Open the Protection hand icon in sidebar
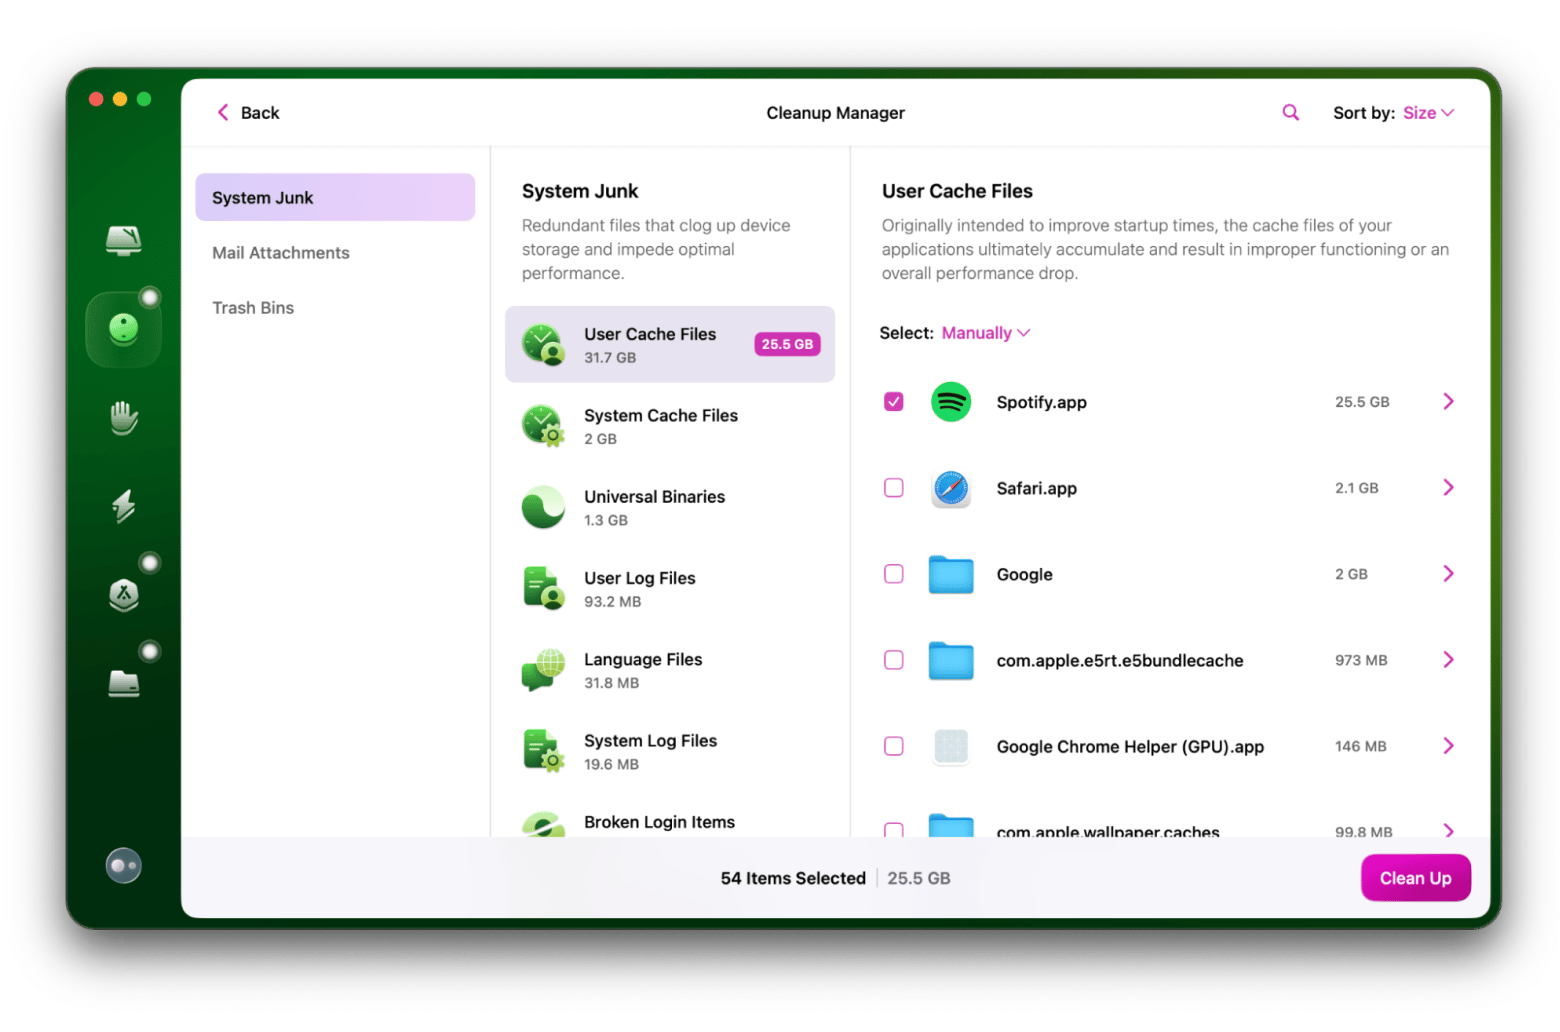1560x1032 pixels. pos(123,418)
